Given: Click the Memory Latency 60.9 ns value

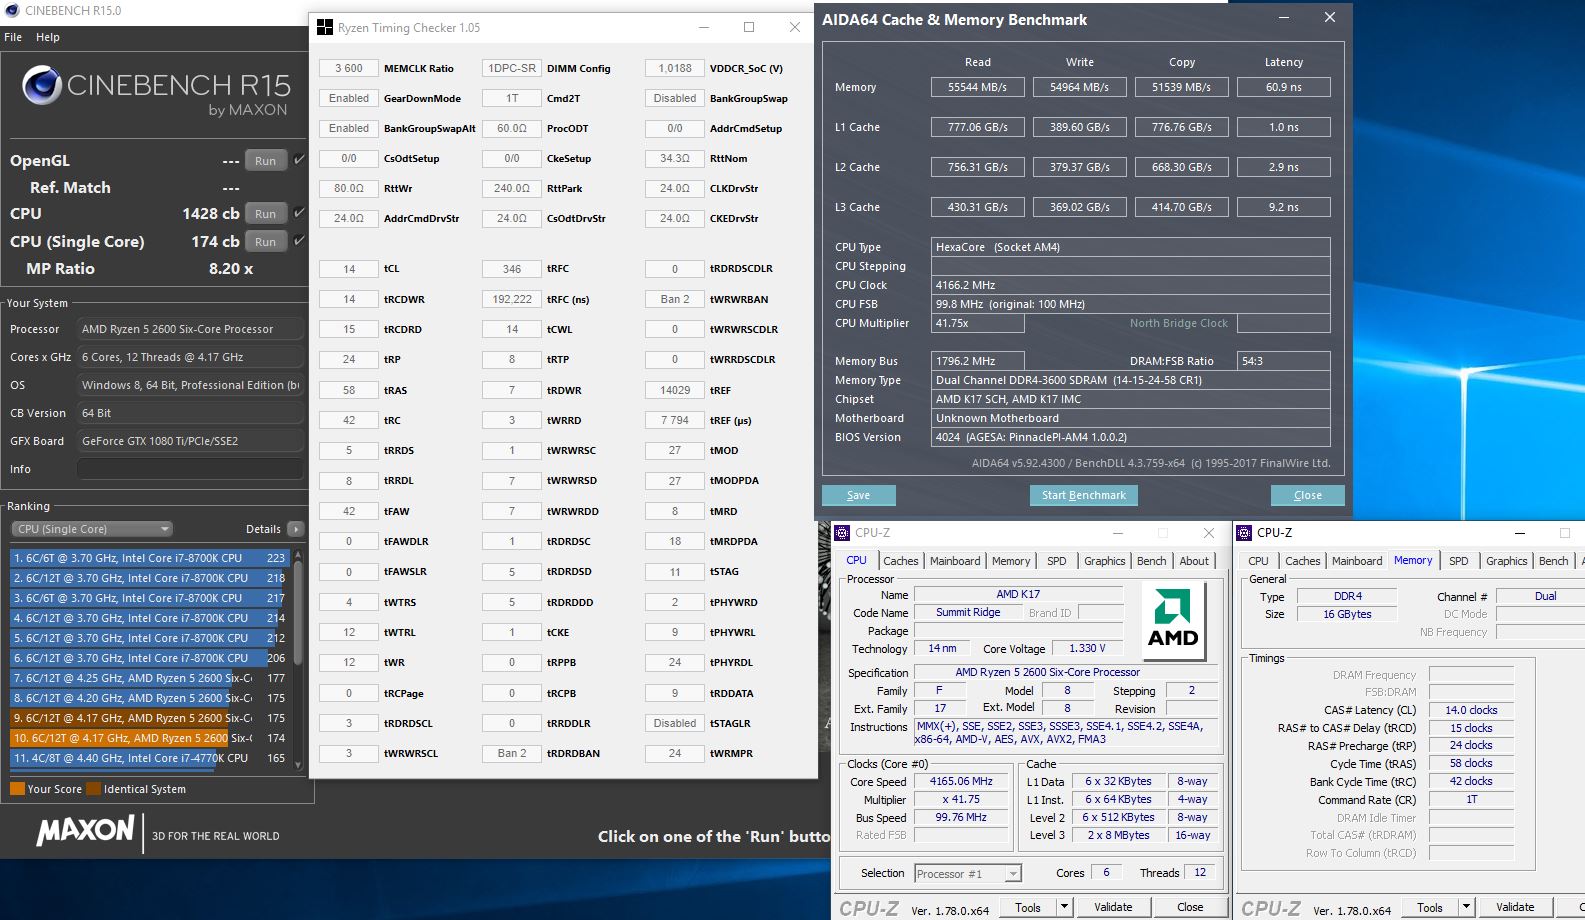Looking at the screenshot, I should (x=1283, y=87).
